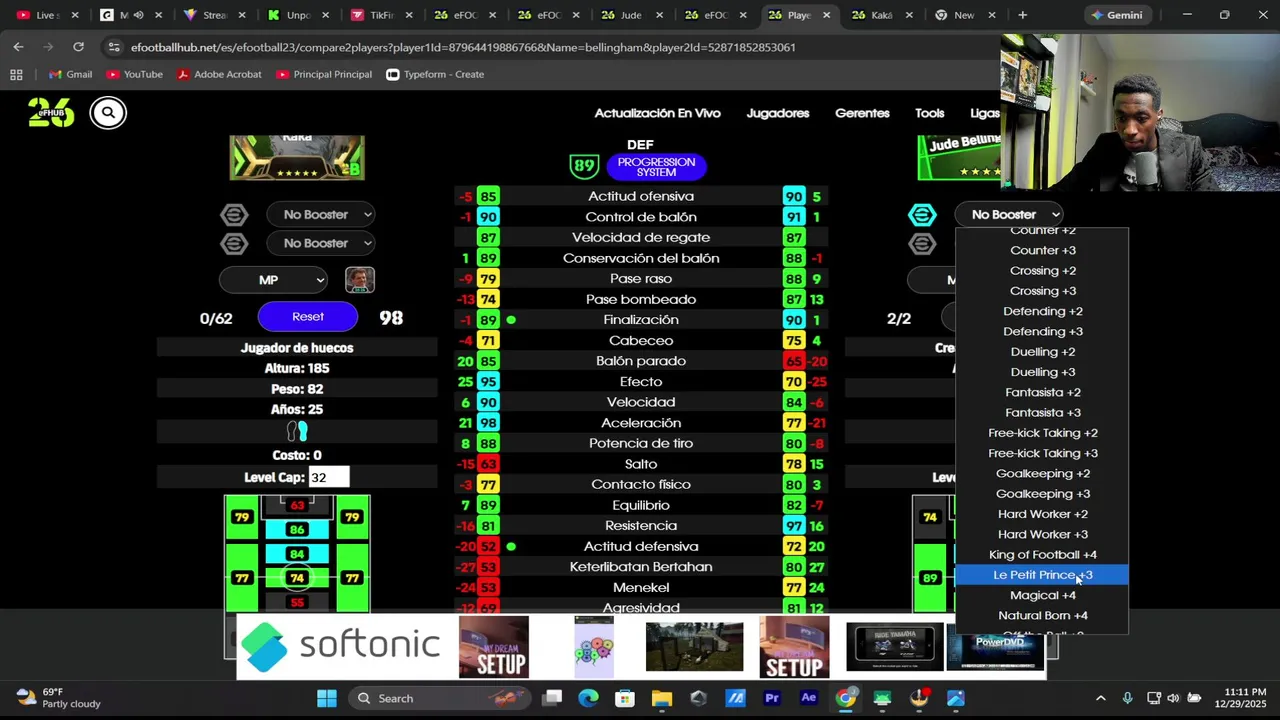Click the Chrome icon in the taskbar
1280x720 pixels.
click(846, 698)
